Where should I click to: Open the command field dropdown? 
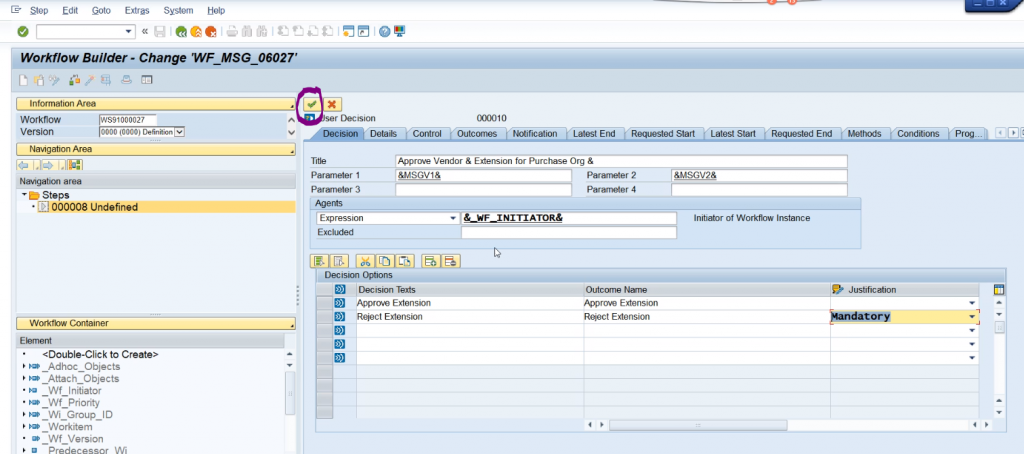coord(128,31)
